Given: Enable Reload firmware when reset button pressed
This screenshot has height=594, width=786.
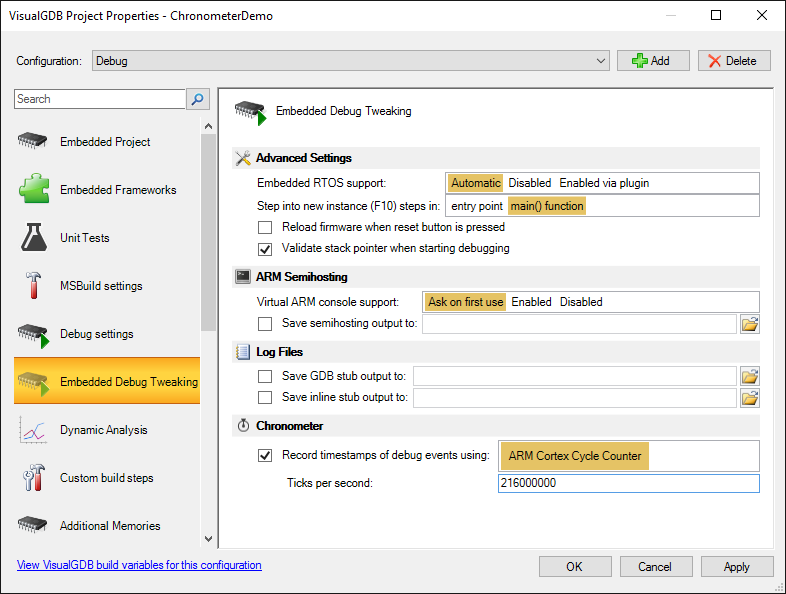Looking at the screenshot, I should 265,228.
